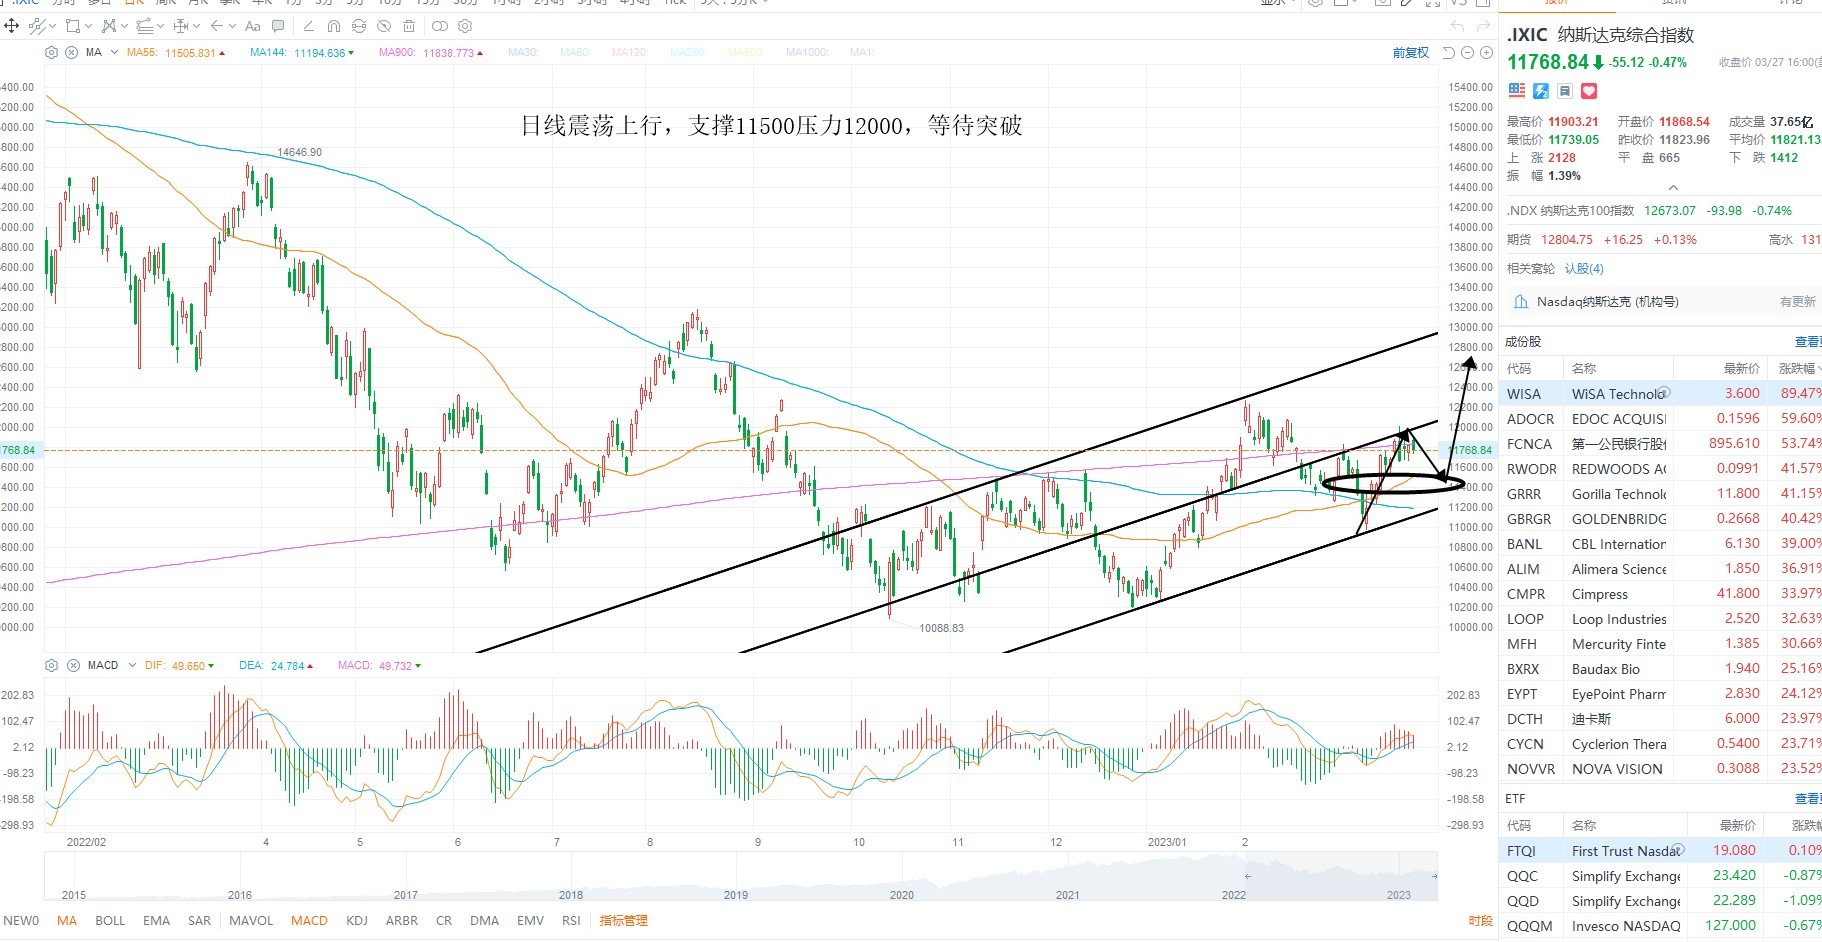Switch to the KDJ indicator tab

pyautogui.click(x=356, y=920)
